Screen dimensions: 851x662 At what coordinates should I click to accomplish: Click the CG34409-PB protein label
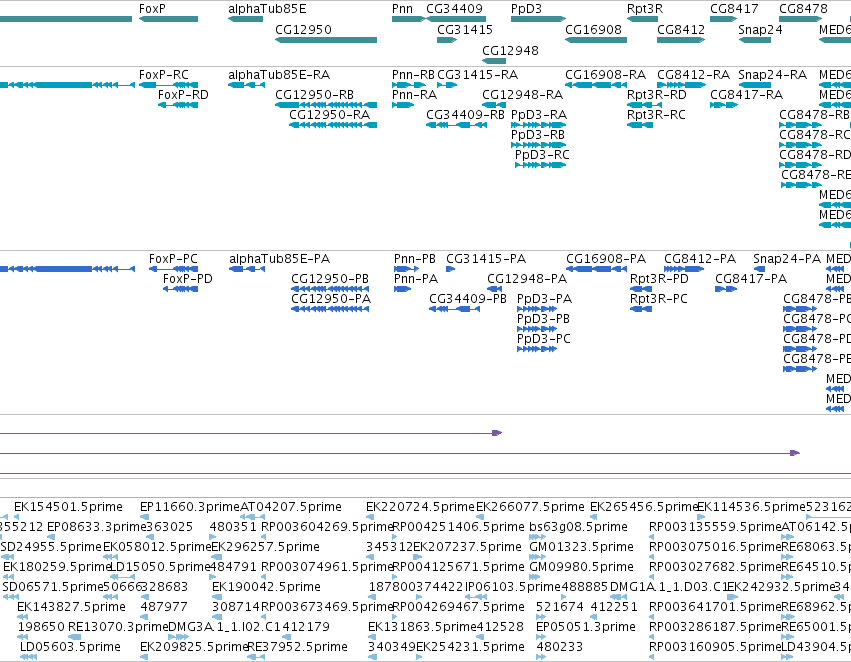468,299
